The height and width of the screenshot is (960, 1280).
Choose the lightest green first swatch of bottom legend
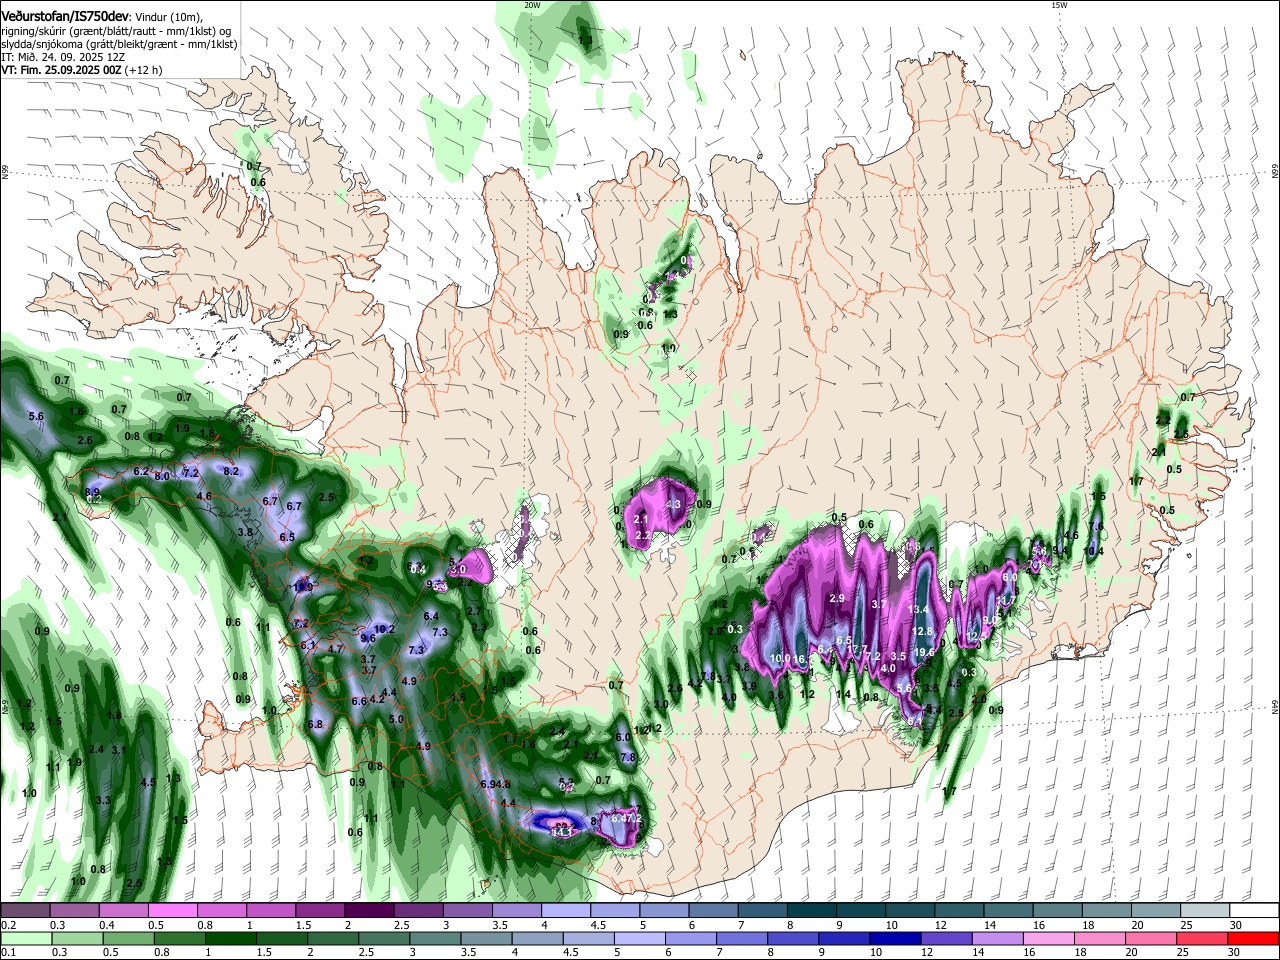point(25,938)
